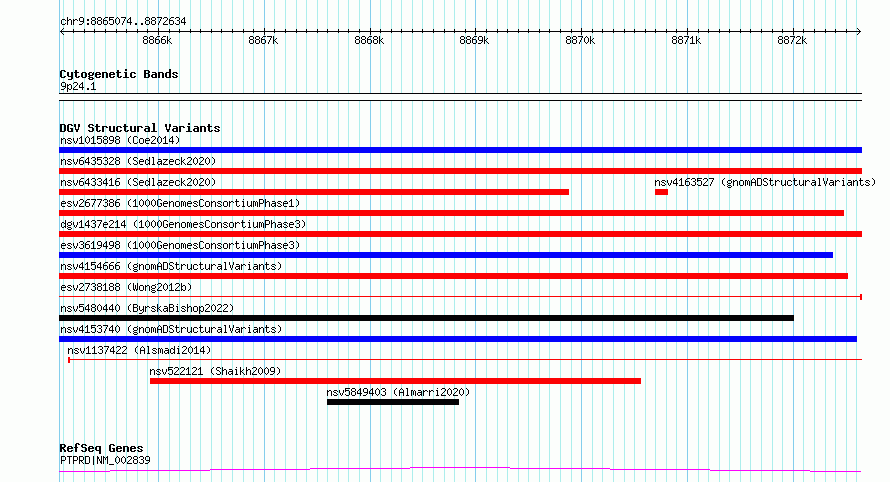
Task: Open variant label esv3619498 (1000GenomesConsortiumPhase3)
Action: [x=180, y=245]
